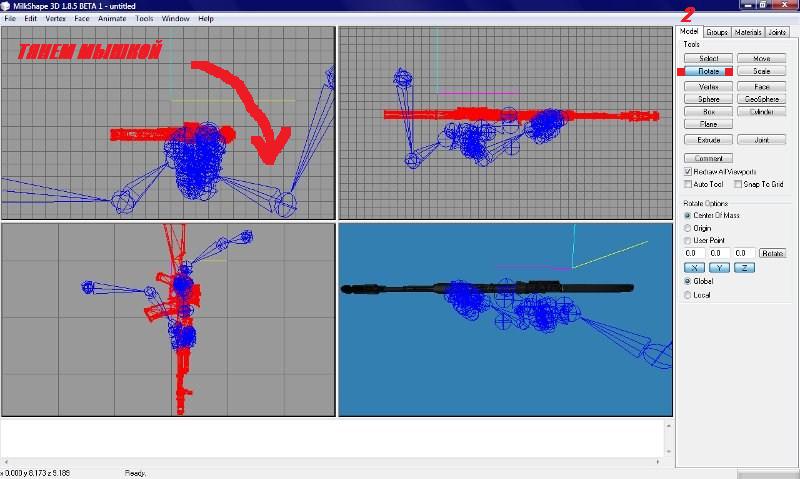The width and height of the screenshot is (800, 479).
Task: Switch to the Groups tab
Action: [x=717, y=32]
